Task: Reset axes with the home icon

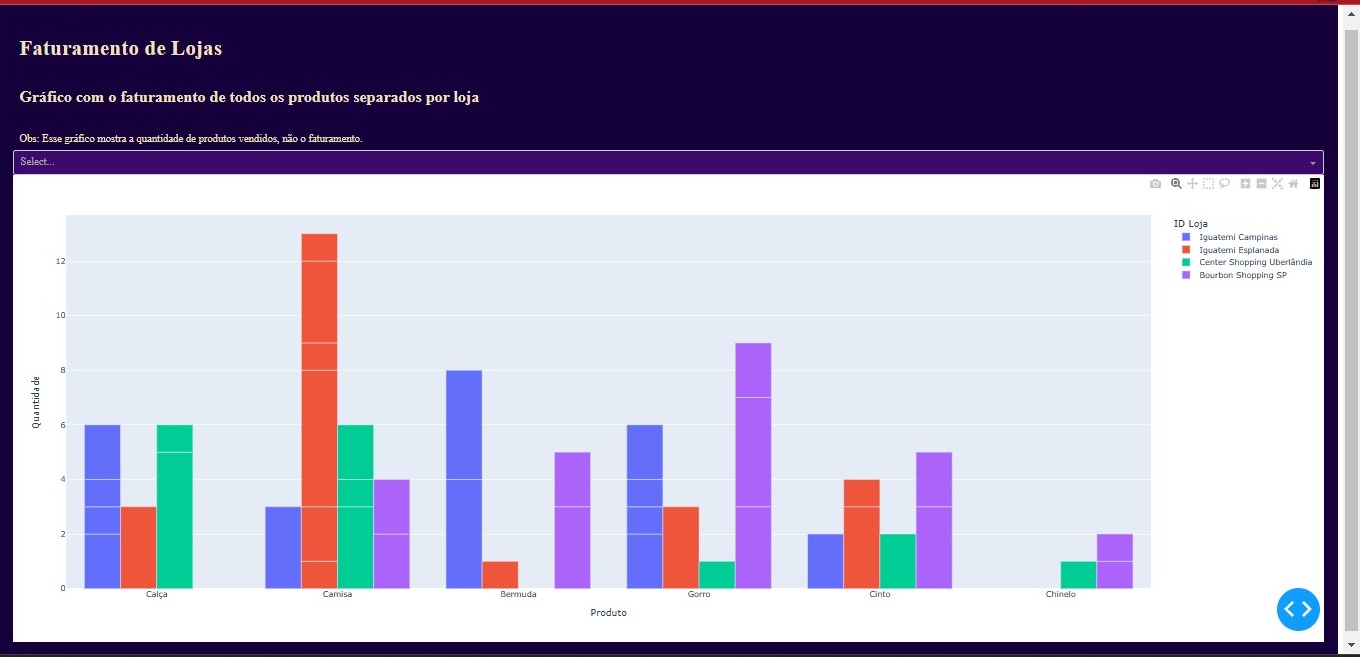Action: [1293, 183]
